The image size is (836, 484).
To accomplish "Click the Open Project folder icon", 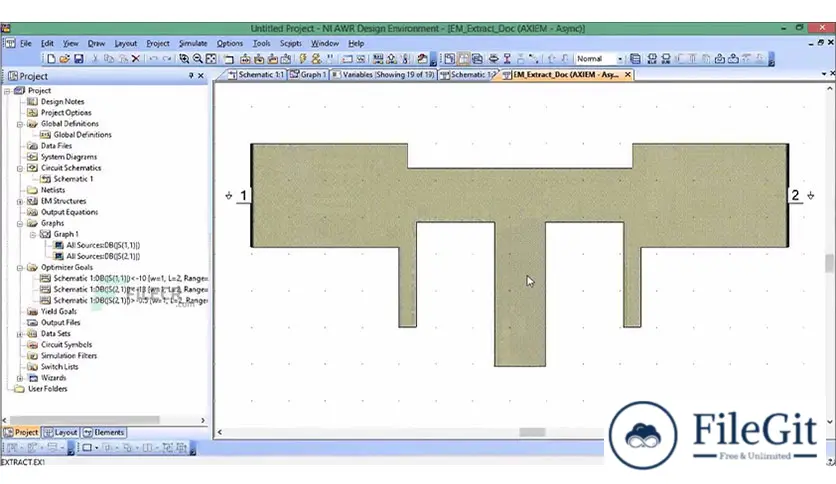I will click(65, 59).
